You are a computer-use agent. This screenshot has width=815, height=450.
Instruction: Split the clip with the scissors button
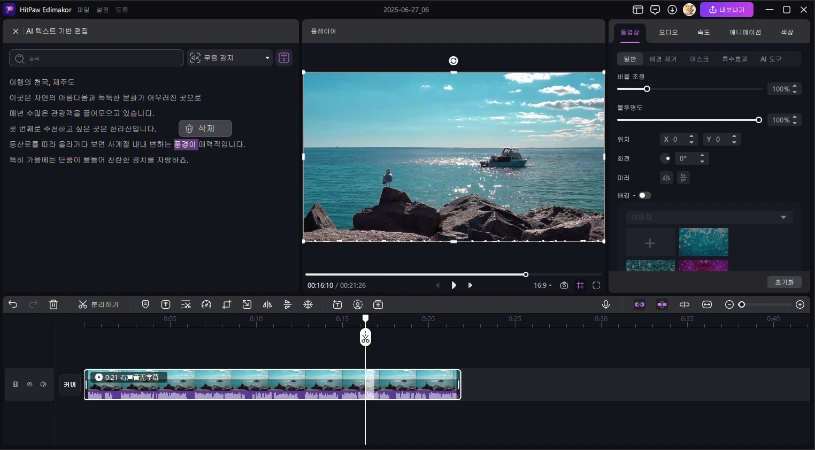[x=98, y=305]
